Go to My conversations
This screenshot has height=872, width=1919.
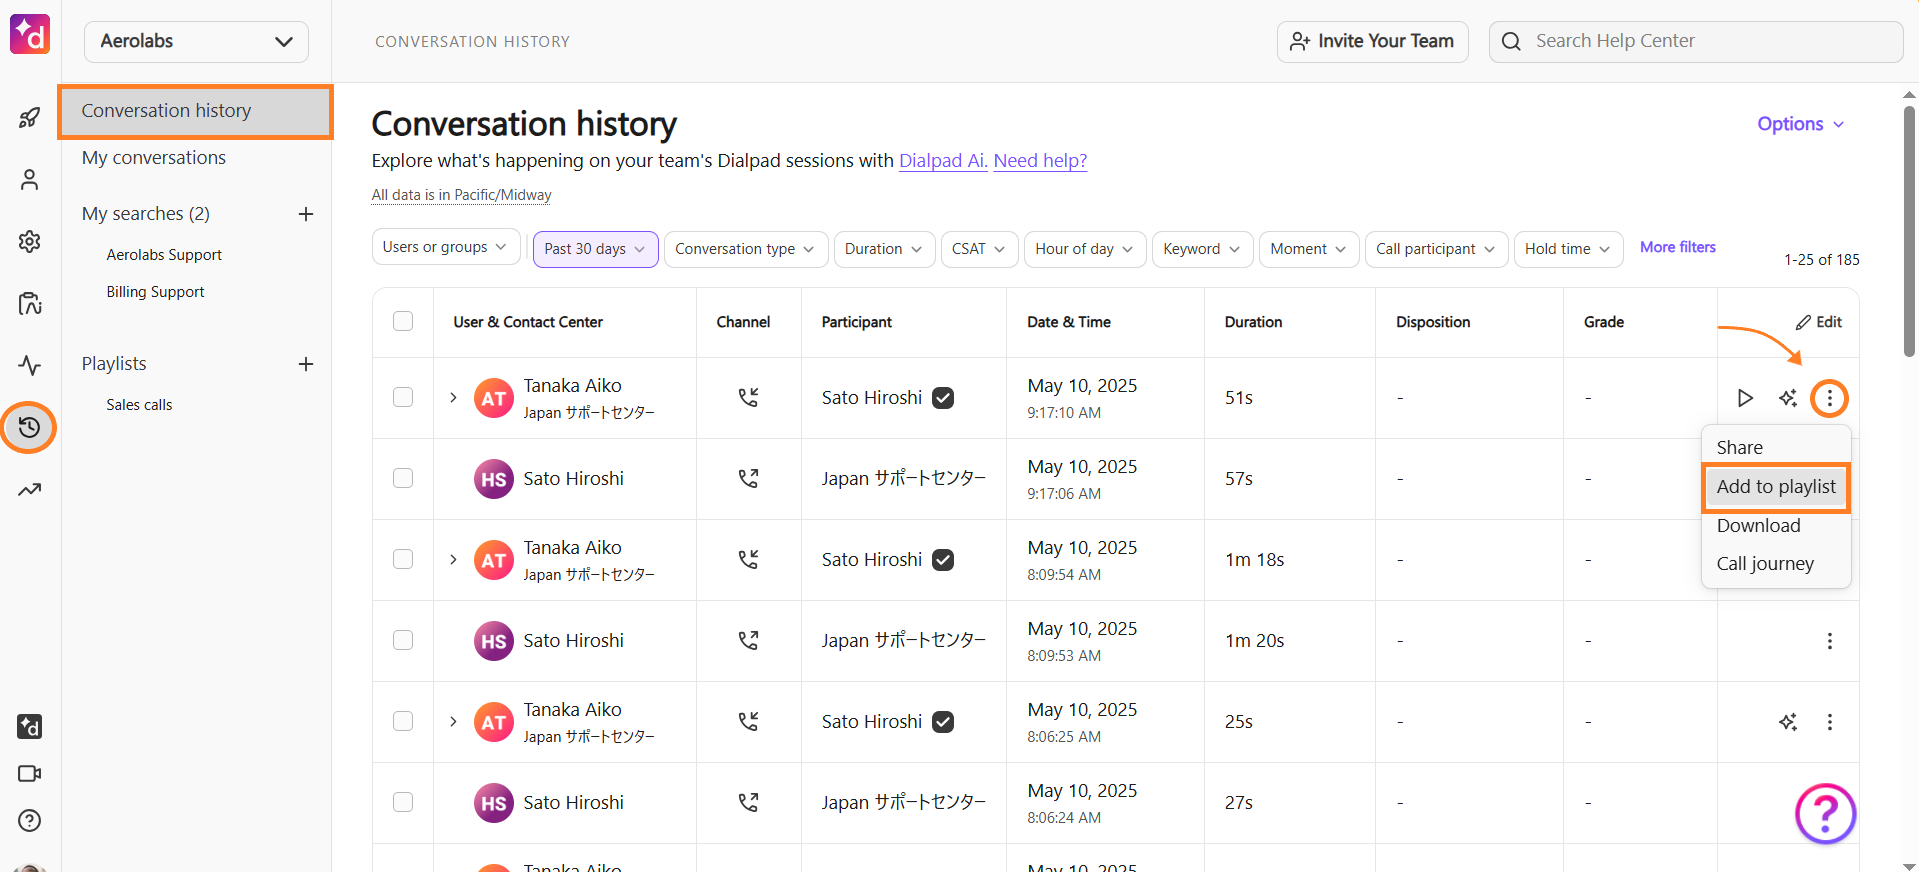(154, 158)
